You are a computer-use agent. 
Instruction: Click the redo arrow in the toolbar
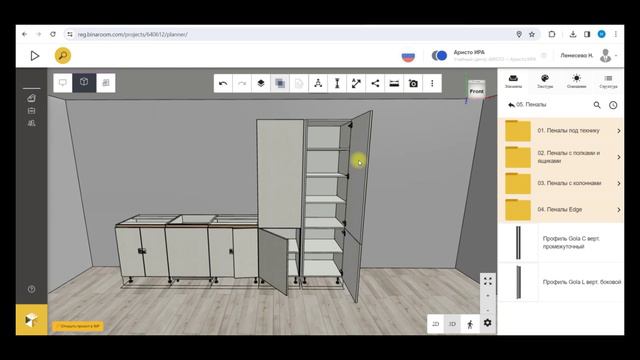(242, 84)
